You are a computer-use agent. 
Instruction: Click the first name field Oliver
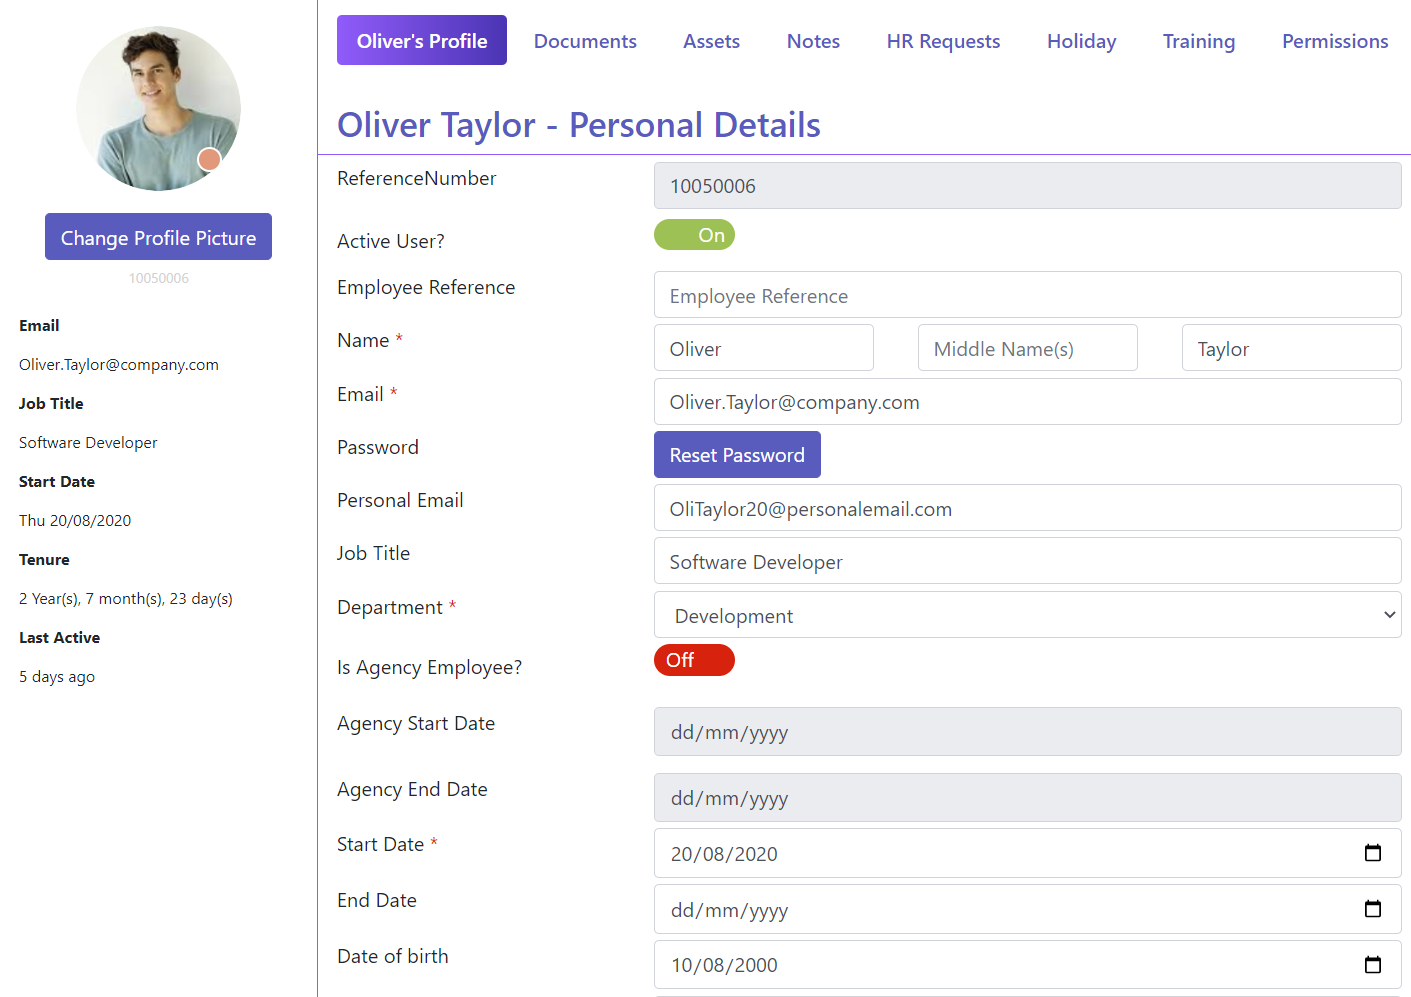(x=763, y=348)
